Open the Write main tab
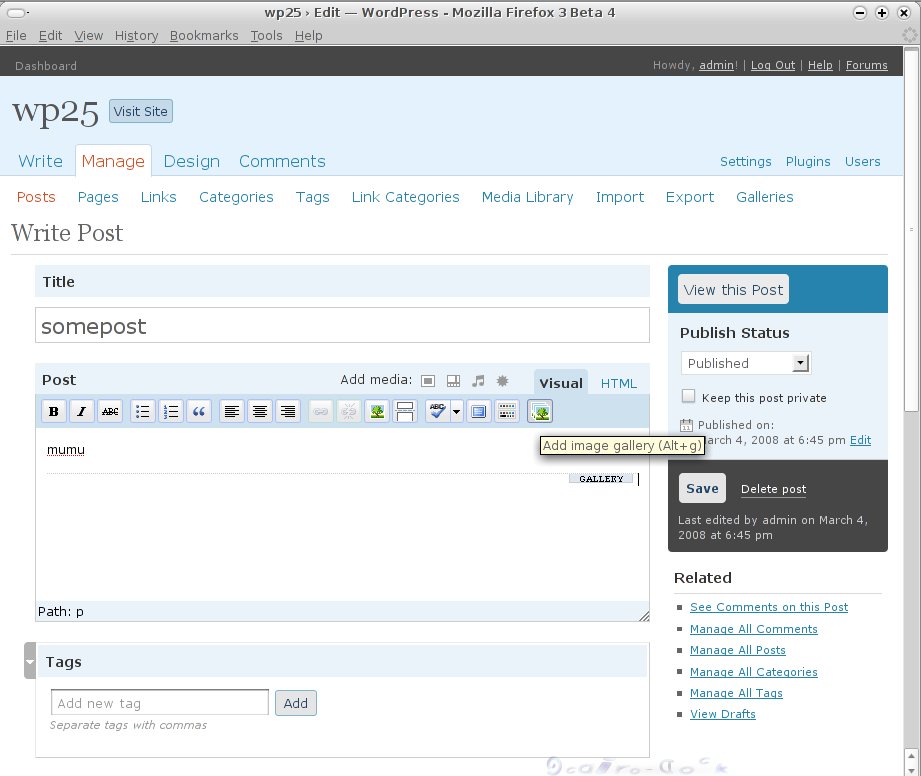 [41, 161]
